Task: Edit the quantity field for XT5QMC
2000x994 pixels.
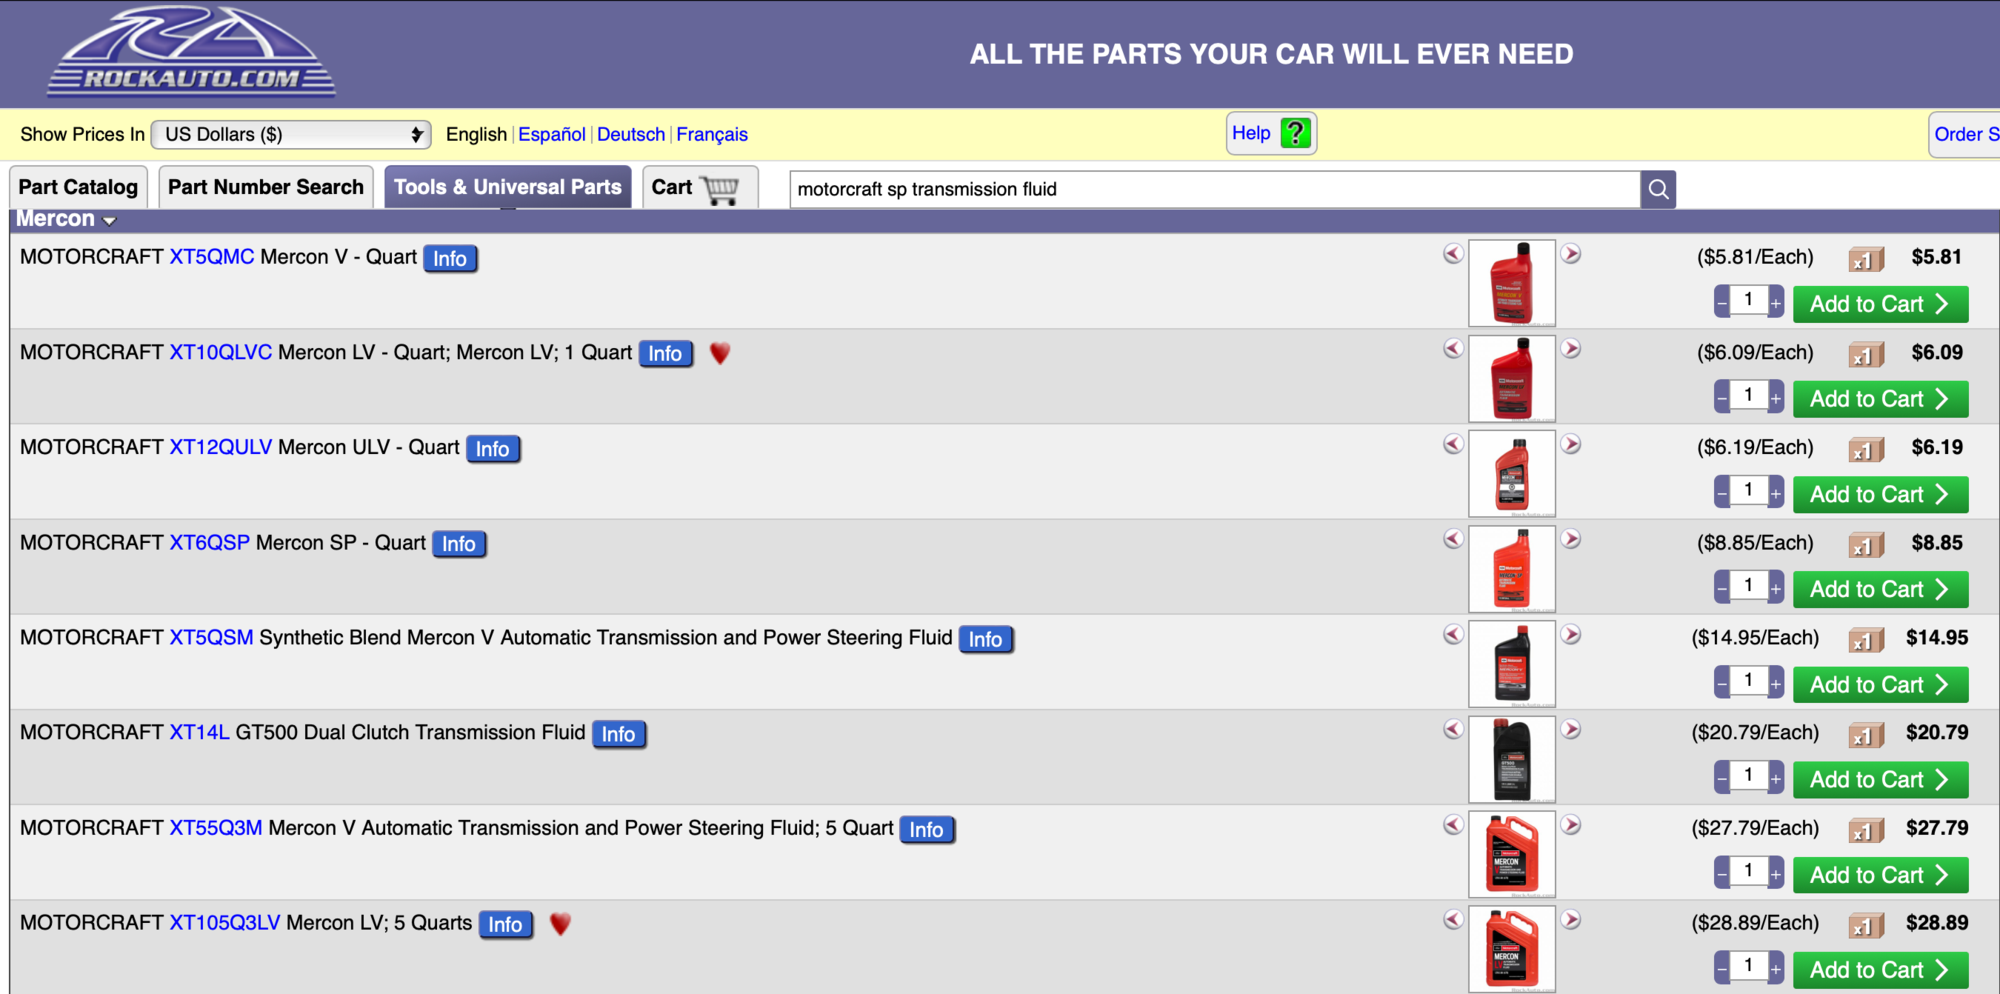Action: pyautogui.click(x=1749, y=300)
